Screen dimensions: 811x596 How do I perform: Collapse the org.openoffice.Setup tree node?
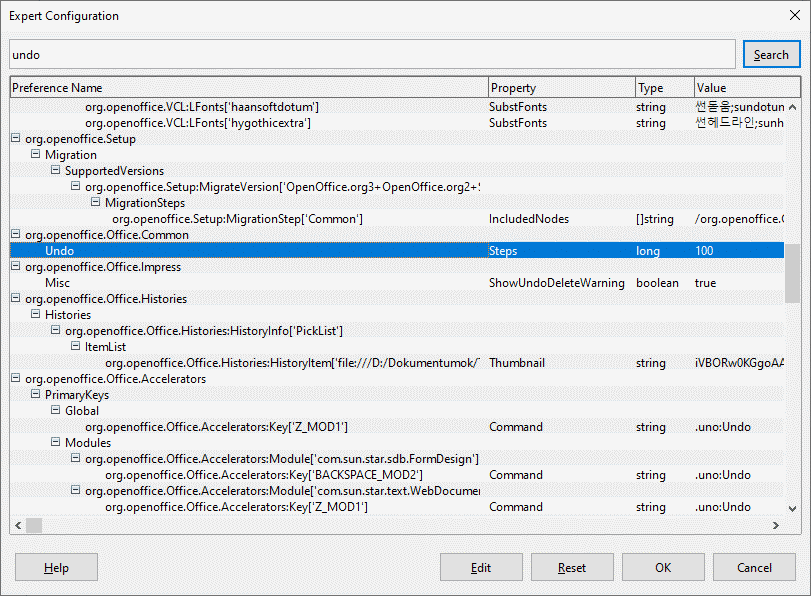click(16, 139)
